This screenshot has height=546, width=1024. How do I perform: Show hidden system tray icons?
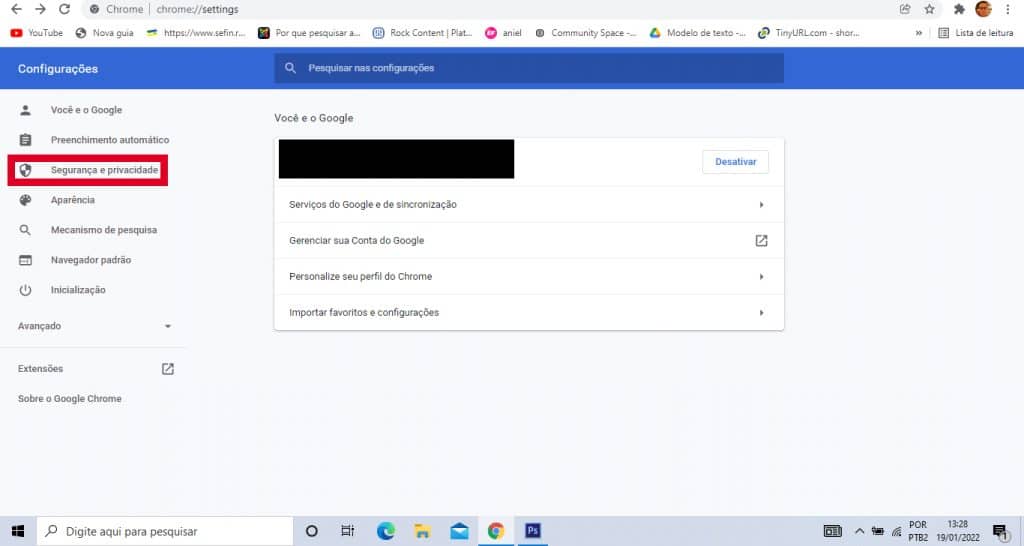pyautogui.click(x=859, y=531)
